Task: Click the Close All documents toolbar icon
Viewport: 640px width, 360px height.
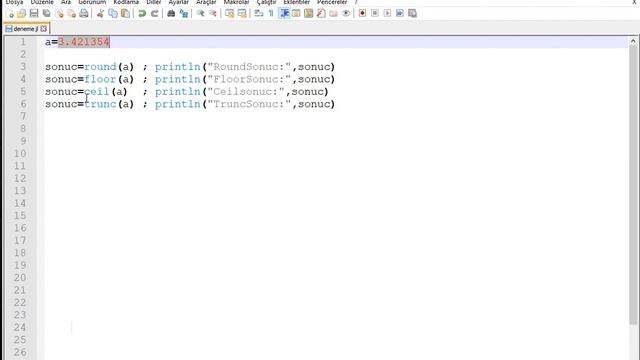Action: tap(71, 13)
